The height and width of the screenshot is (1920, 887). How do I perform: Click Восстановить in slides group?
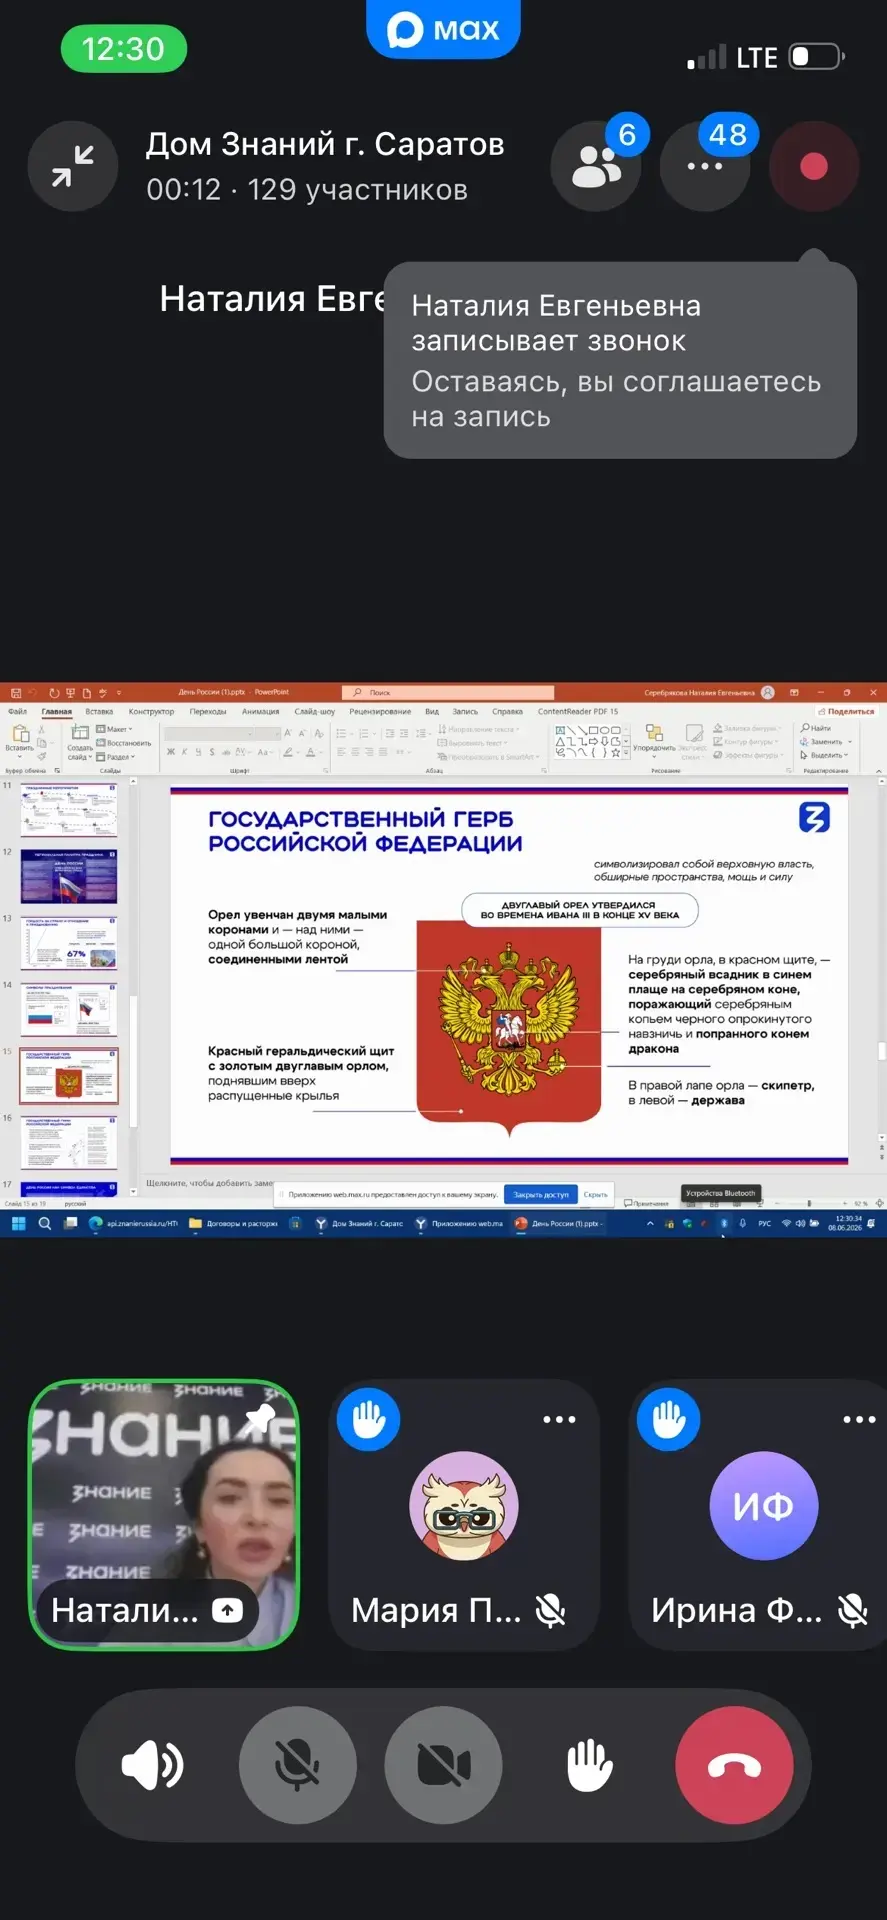(124, 743)
